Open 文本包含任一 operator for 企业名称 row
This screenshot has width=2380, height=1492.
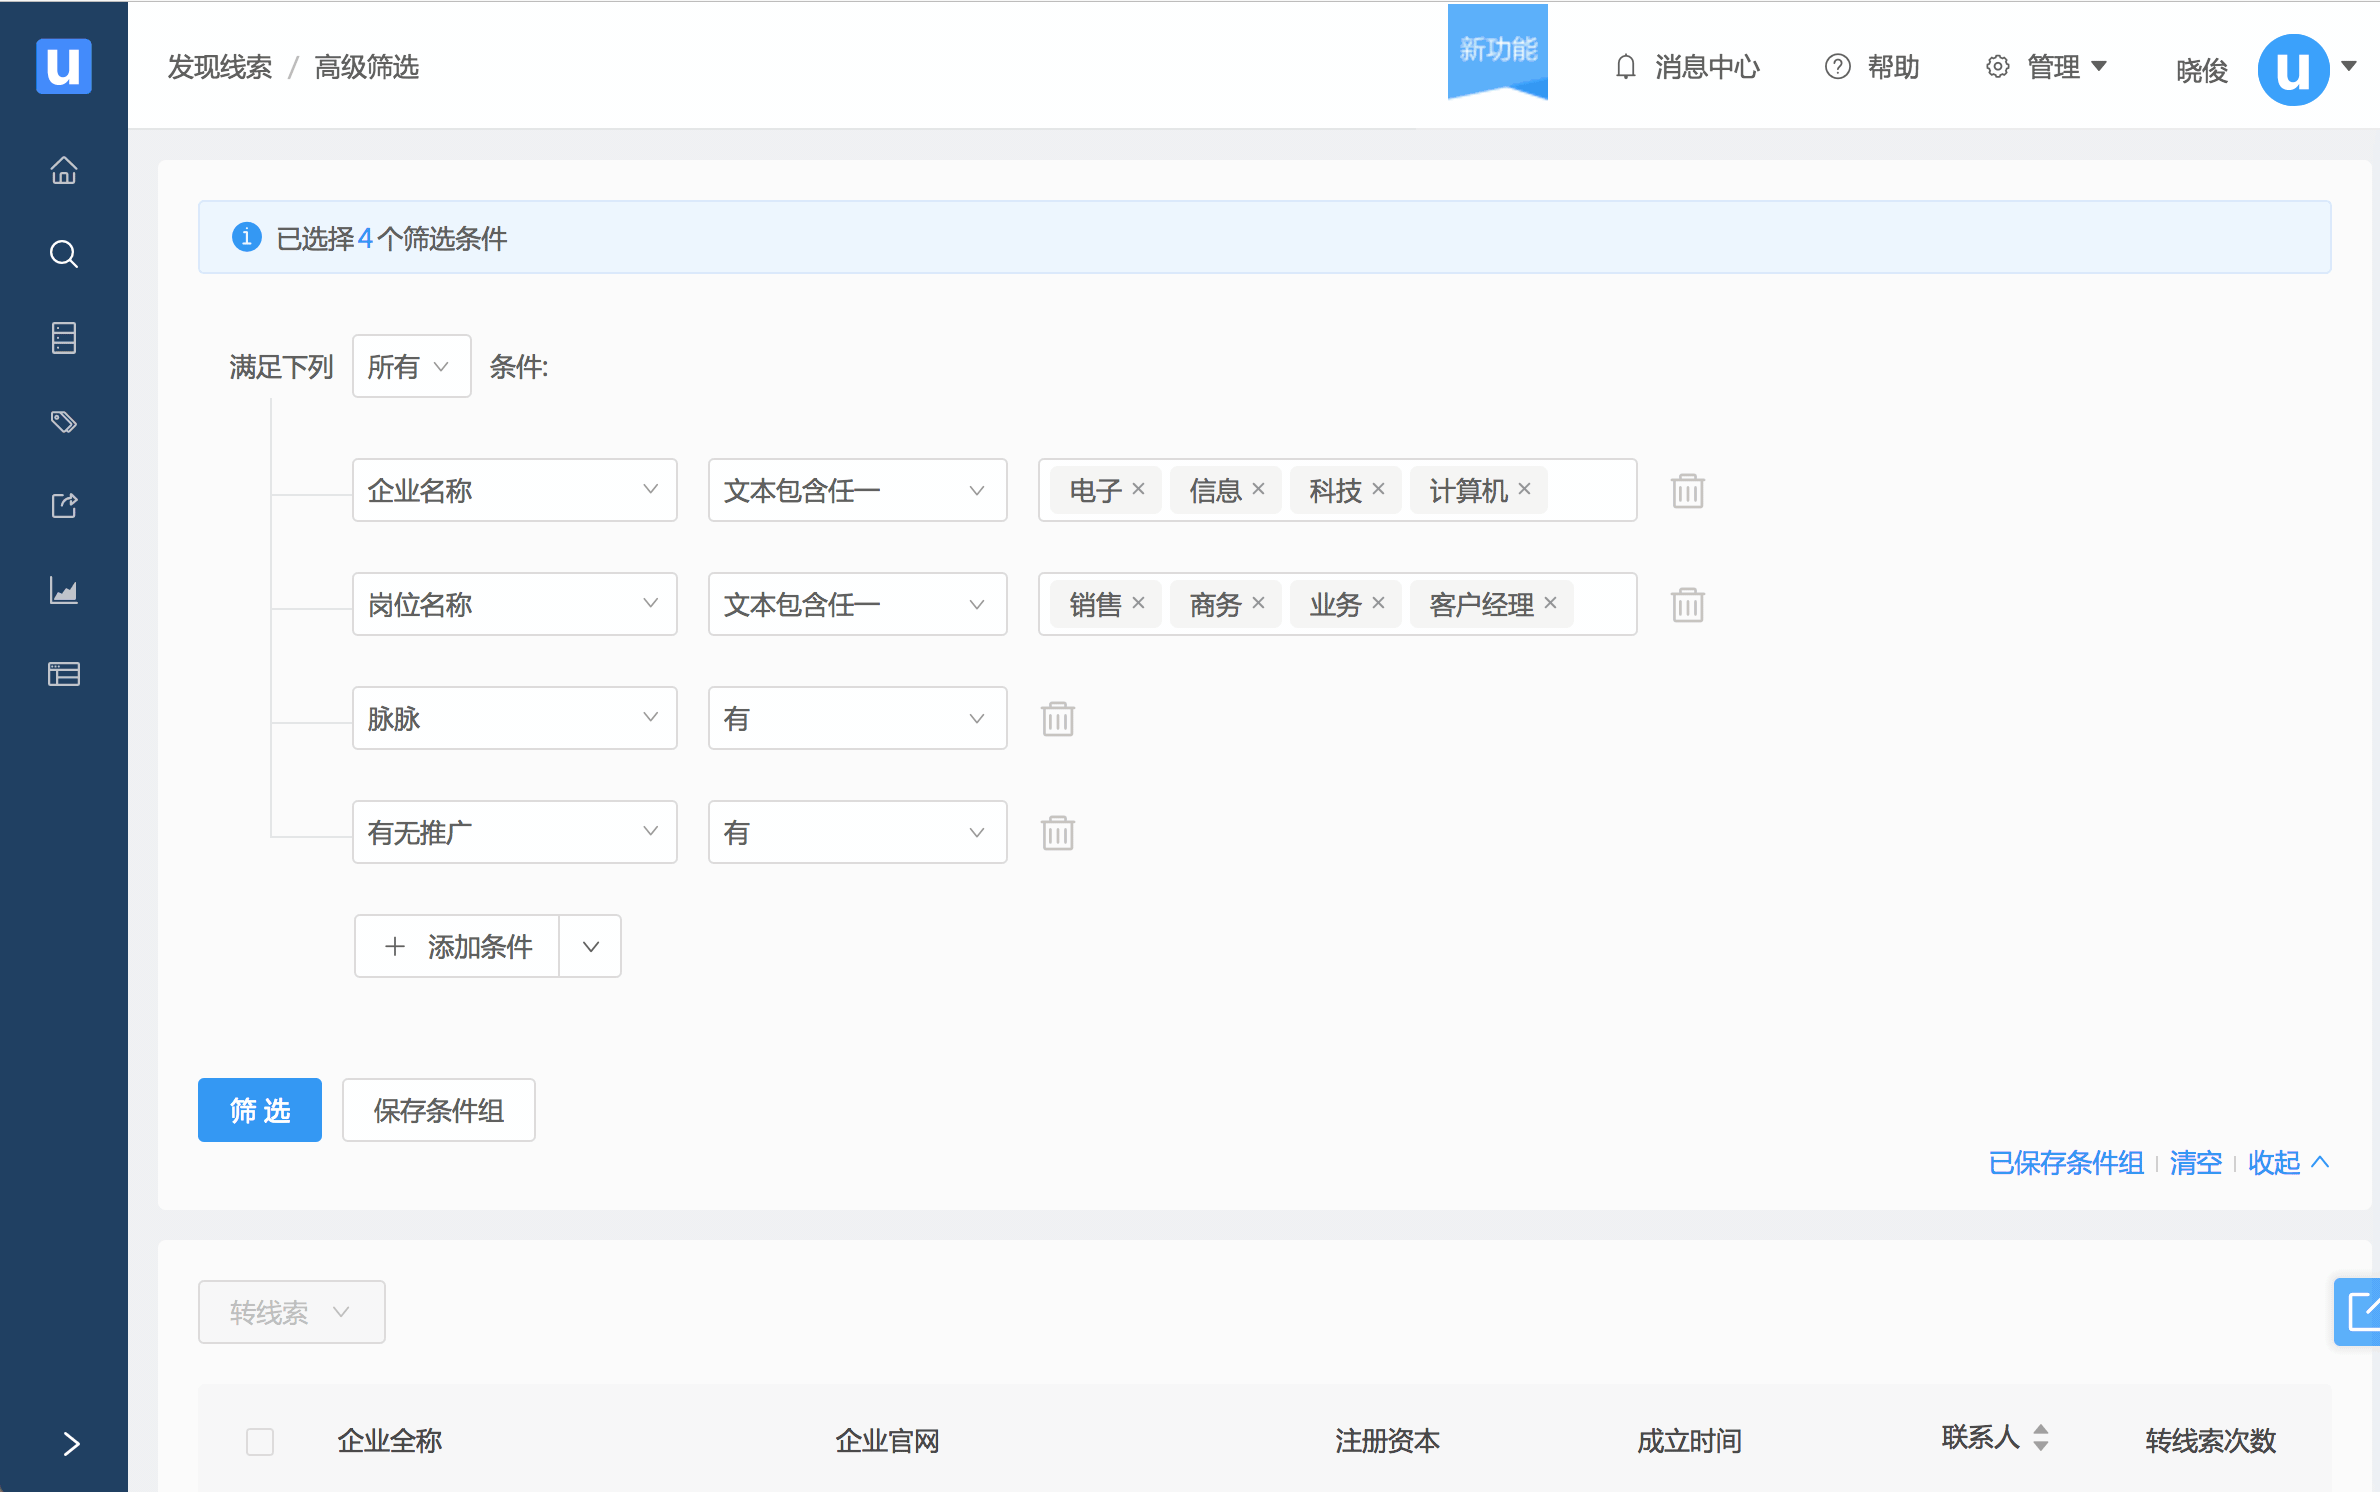pyautogui.click(x=857, y=490)
